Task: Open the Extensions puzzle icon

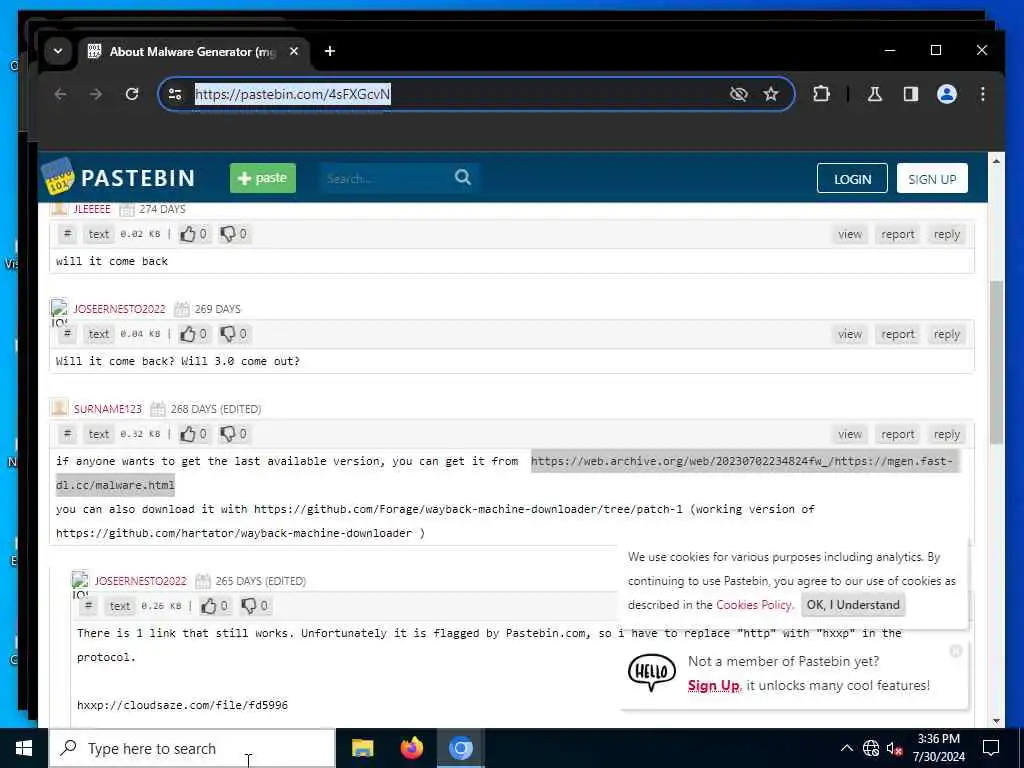Action: (822, 94)
